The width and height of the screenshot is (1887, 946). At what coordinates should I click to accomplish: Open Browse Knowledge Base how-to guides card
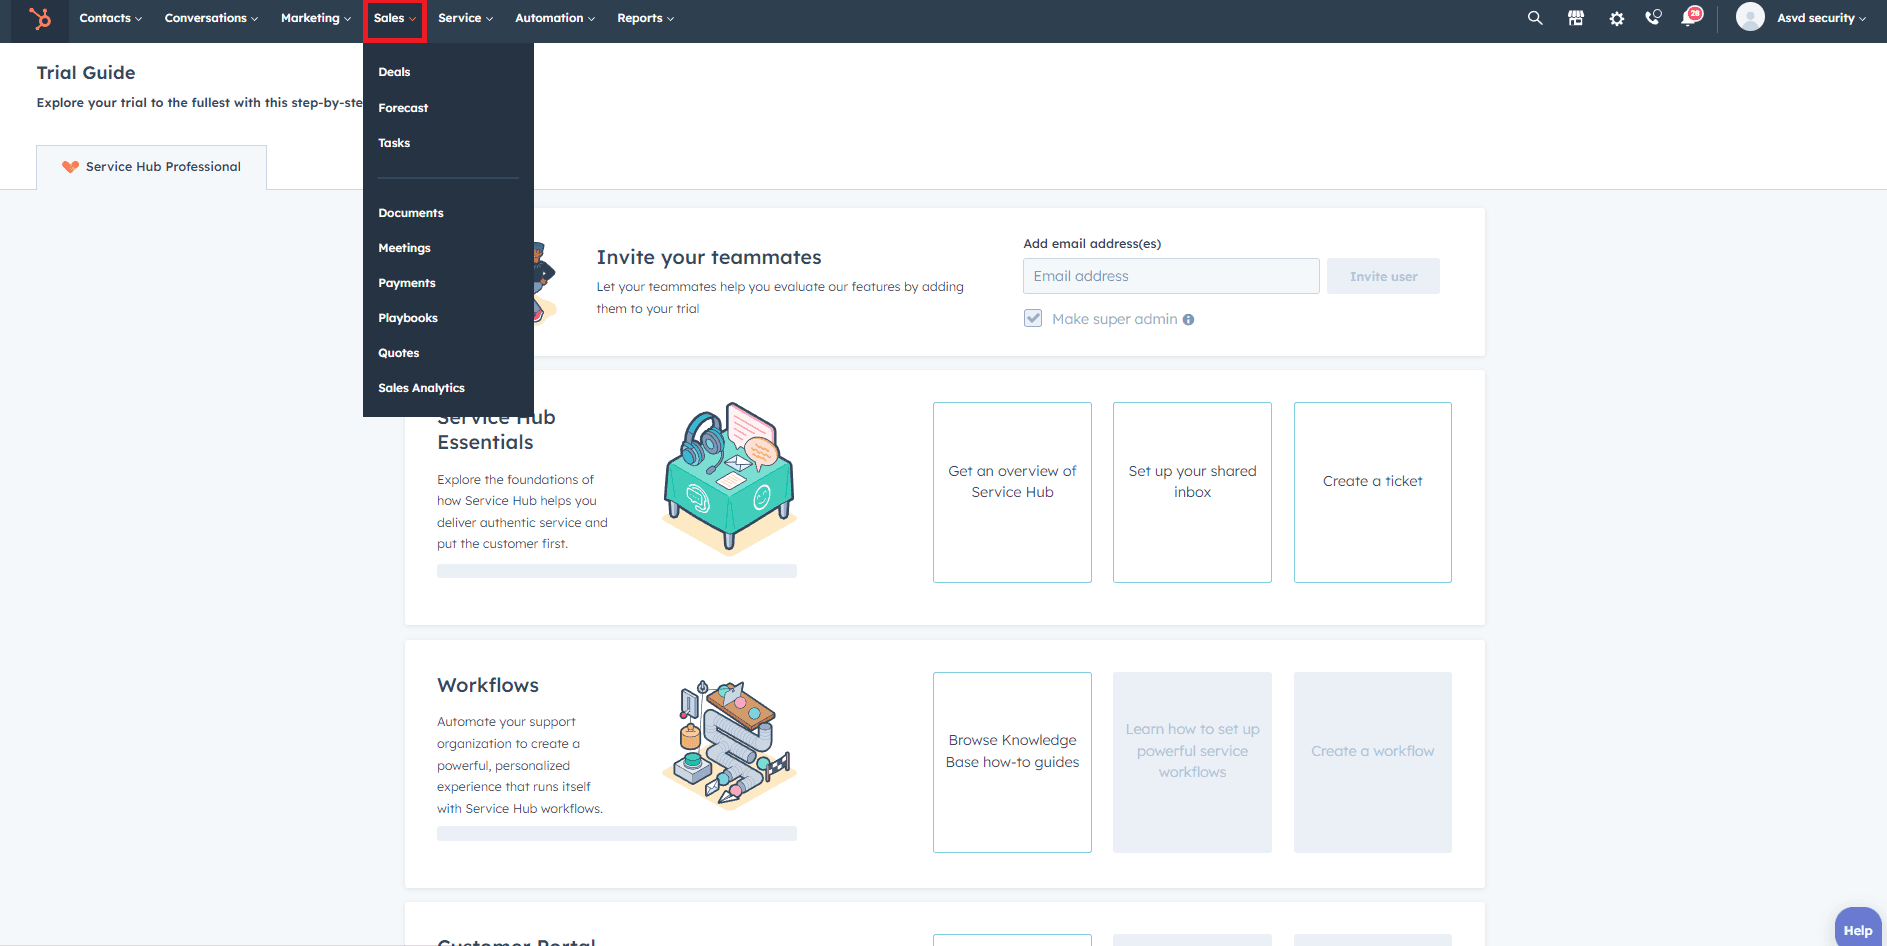(1012, 762)
